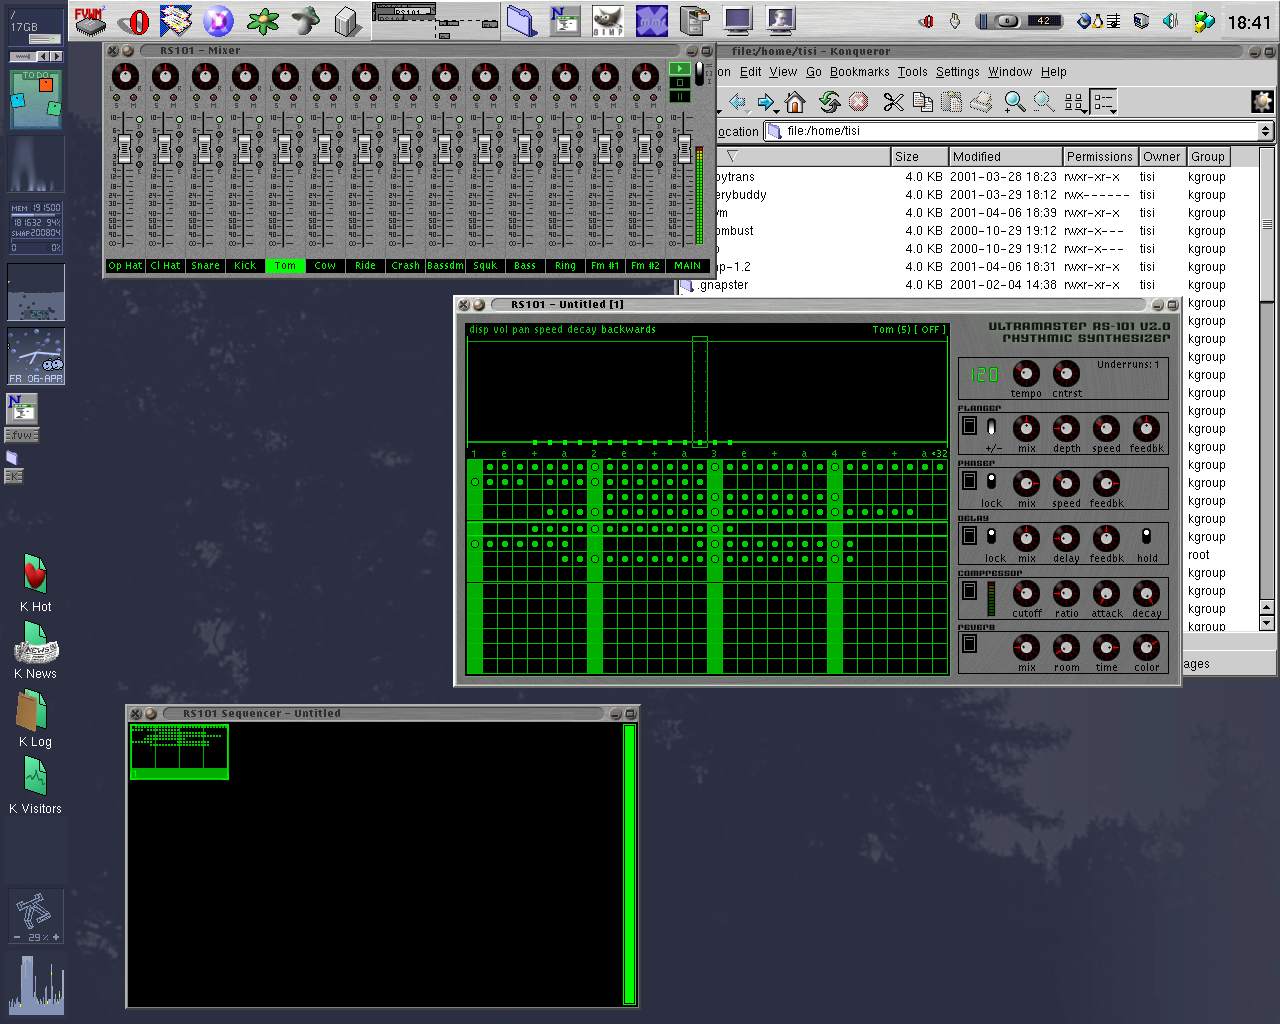Image resolution: width=1280 pixels, height=1024 pixels.
Task: Click the Op Hat pan knob in Mixer
Action: pyautogui.click(x=125, y=76)
